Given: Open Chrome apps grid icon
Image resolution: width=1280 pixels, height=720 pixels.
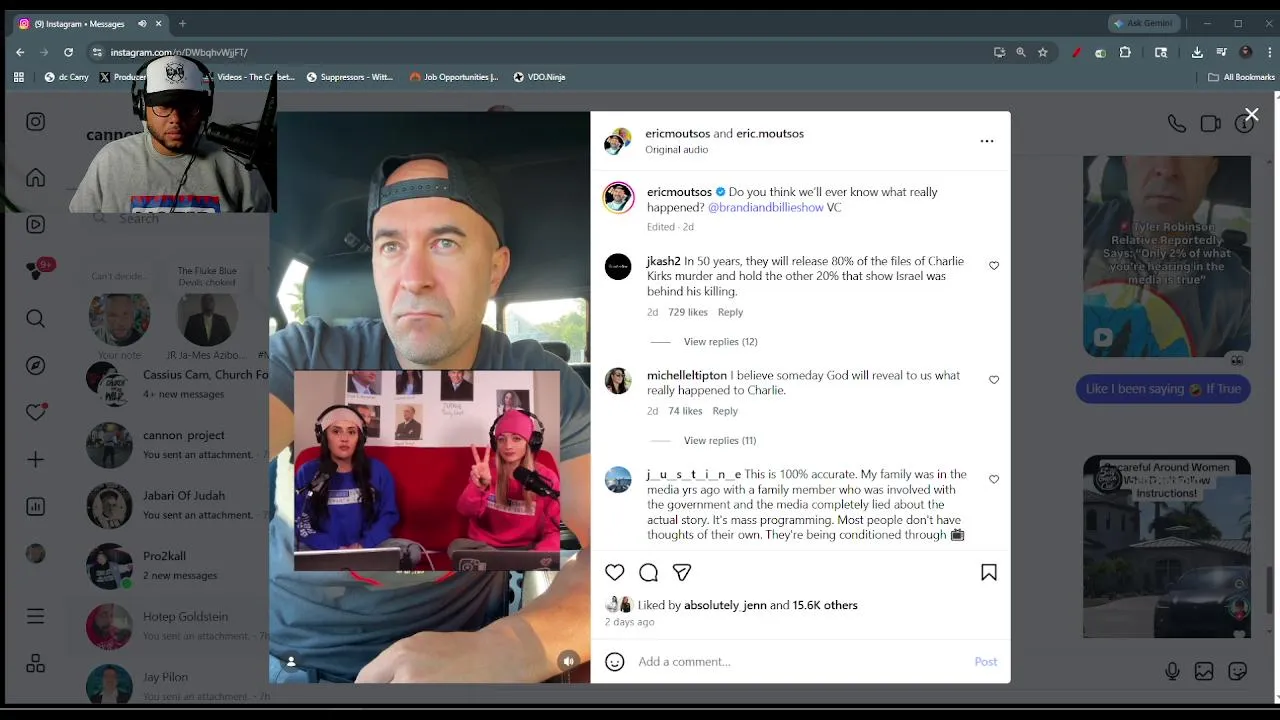Looking at the screenshot, I should click(x=19, y=77).
